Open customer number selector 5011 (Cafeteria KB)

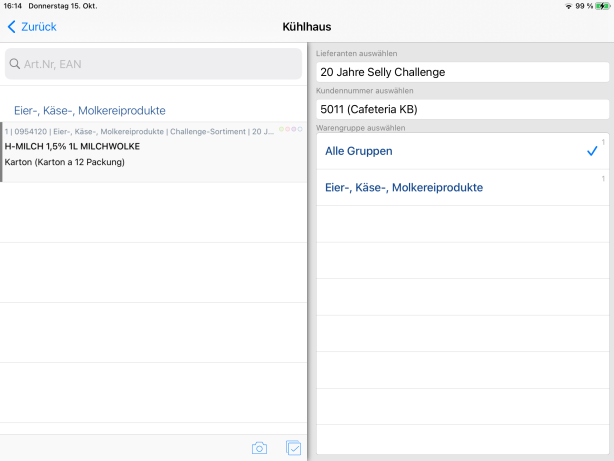462,109
